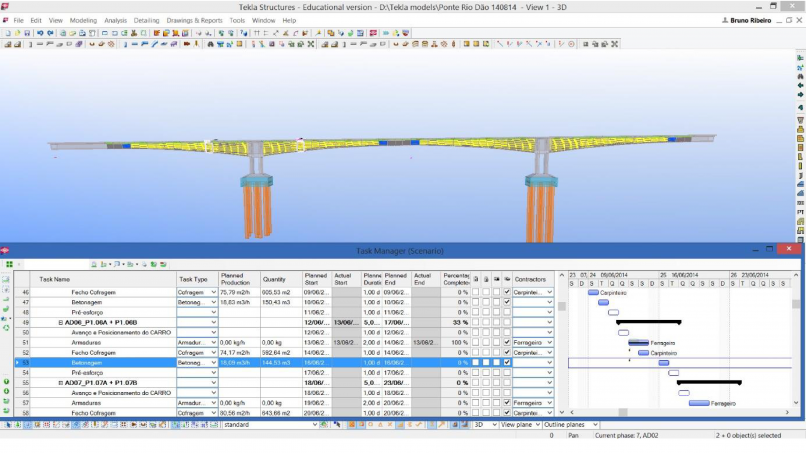
Task: Click the New model icon in toolbar
Action: click(x=6, y=33)
